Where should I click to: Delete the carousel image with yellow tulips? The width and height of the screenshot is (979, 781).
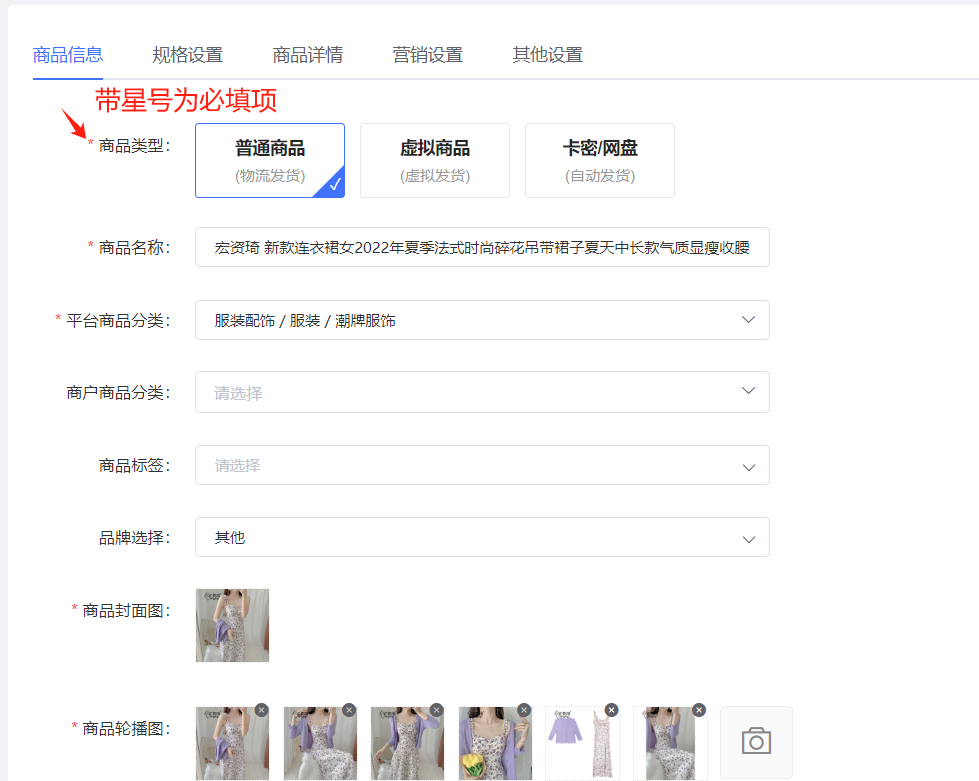coord(524,710)
